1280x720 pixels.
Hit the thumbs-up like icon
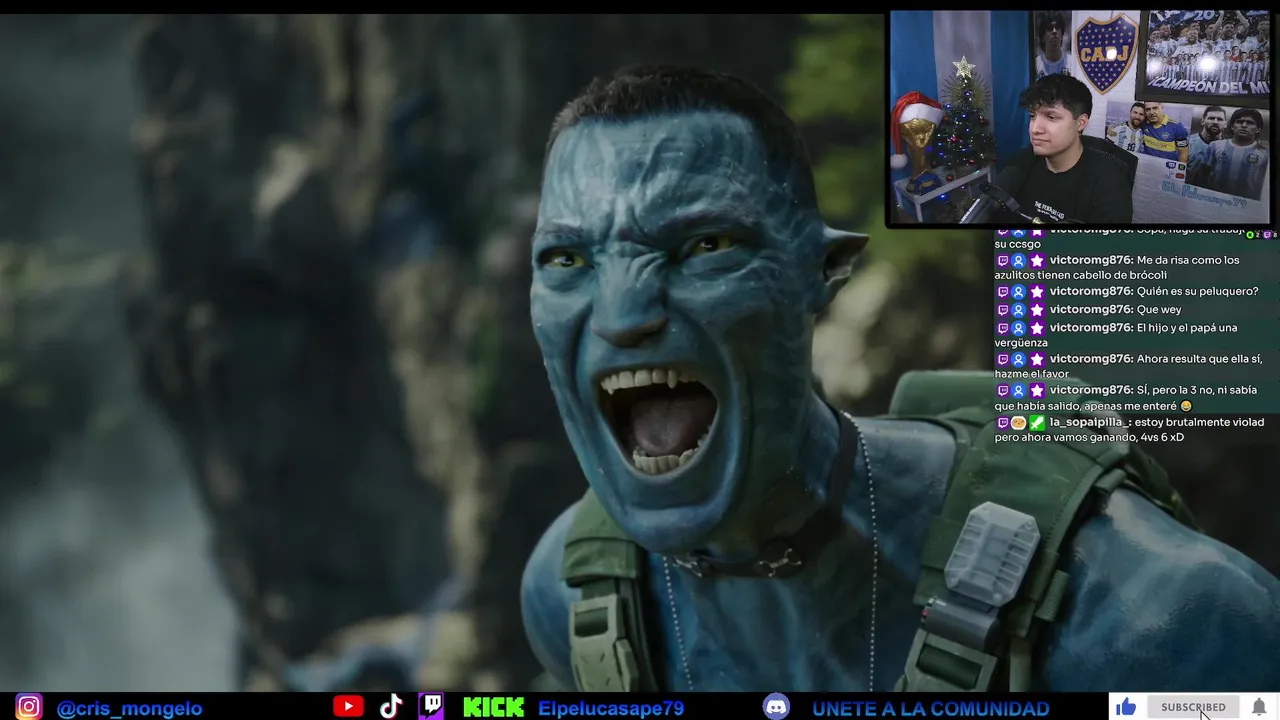tap(1126, 707)
